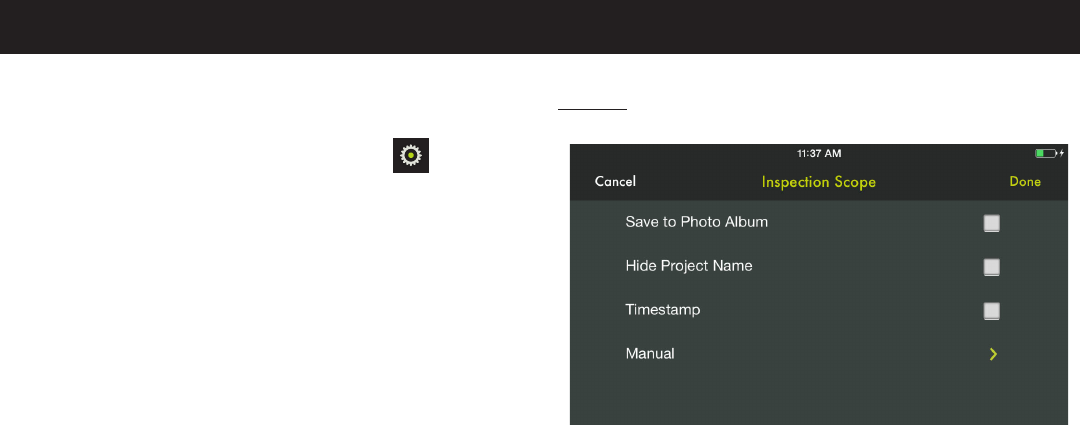The width and height of the screenshot is (1080, 425).
Task: Click the empty panel area below Manual
Action: click(818, 400)
